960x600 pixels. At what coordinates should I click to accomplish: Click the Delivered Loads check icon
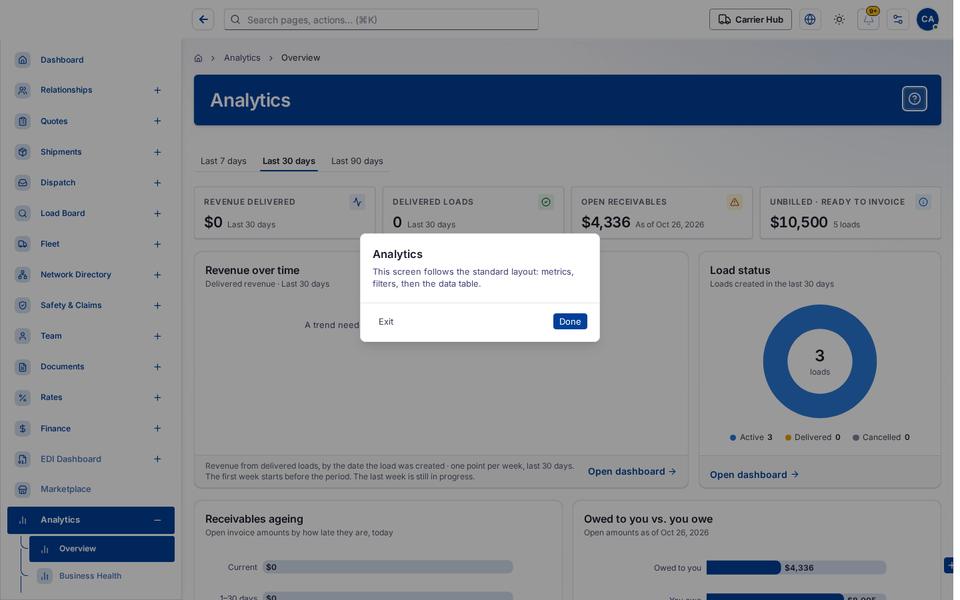(x=546, y=202)
